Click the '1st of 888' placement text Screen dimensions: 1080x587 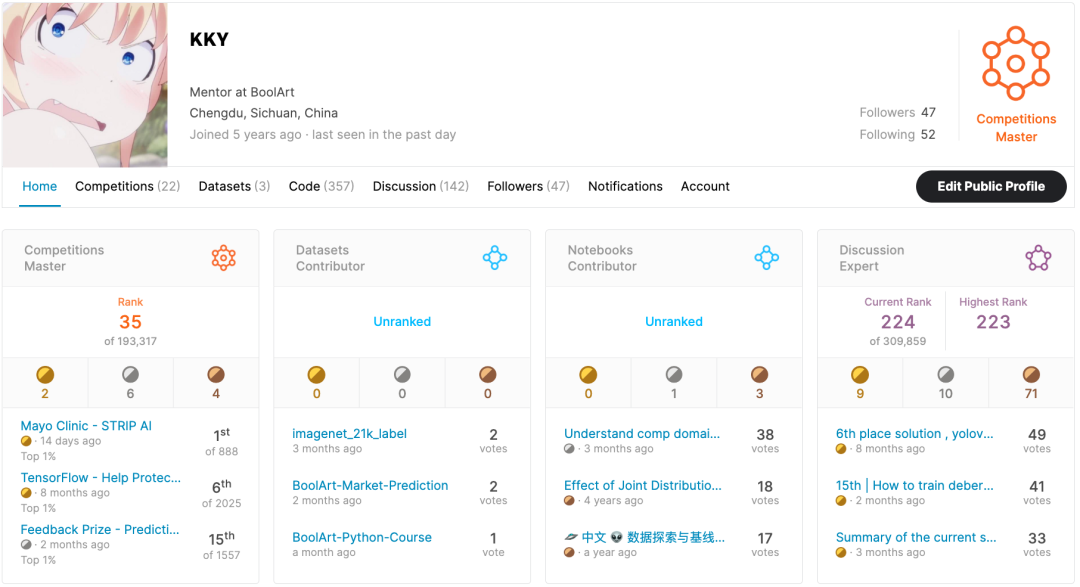221,442
